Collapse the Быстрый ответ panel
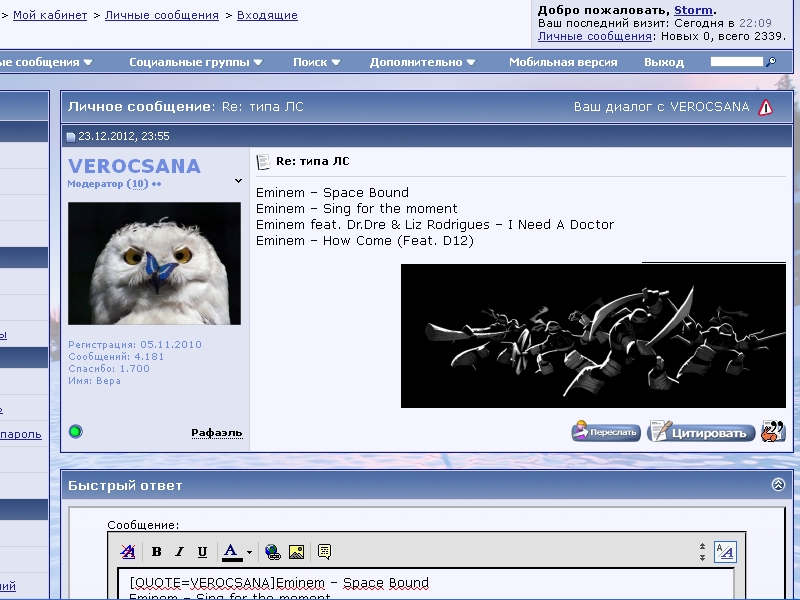This screenshot has height=600, width=800. coord(778,485)
